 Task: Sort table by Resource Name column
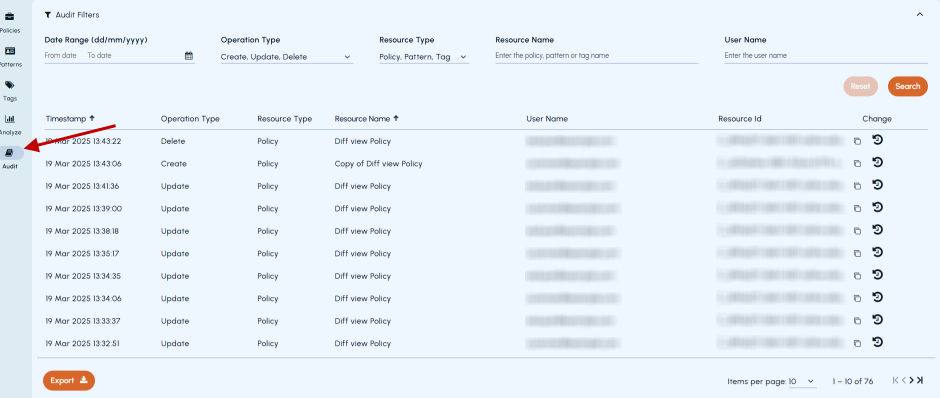pyautogui.click(x=366, y=119)
